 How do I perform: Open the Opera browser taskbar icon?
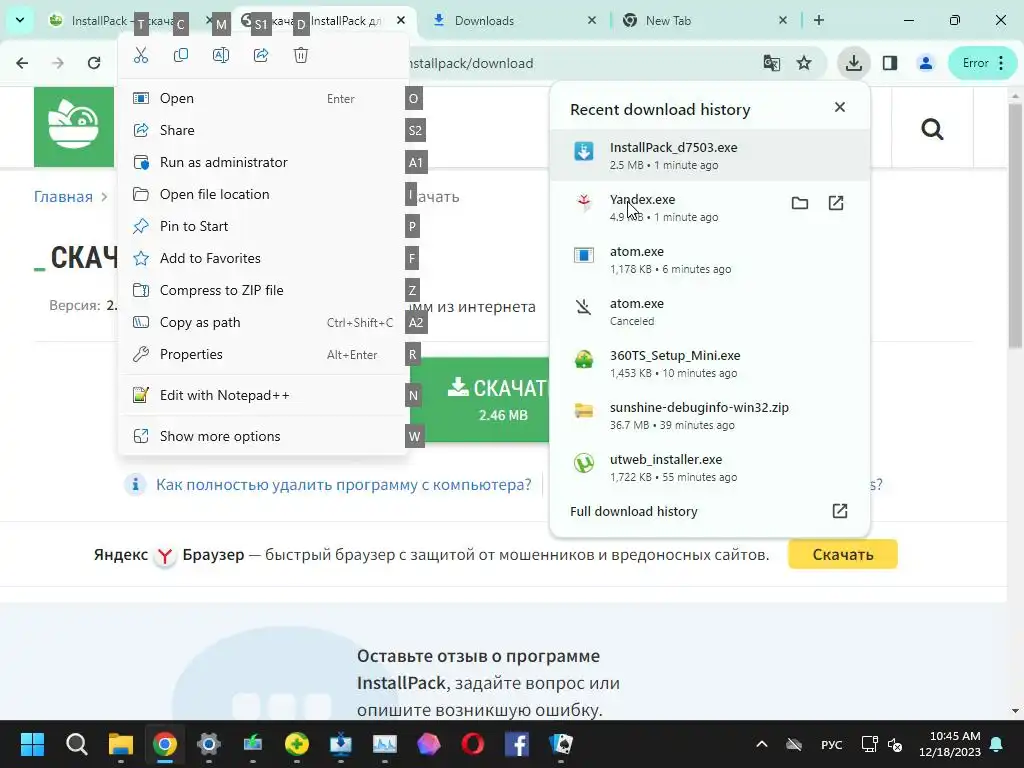pos(473,744)
